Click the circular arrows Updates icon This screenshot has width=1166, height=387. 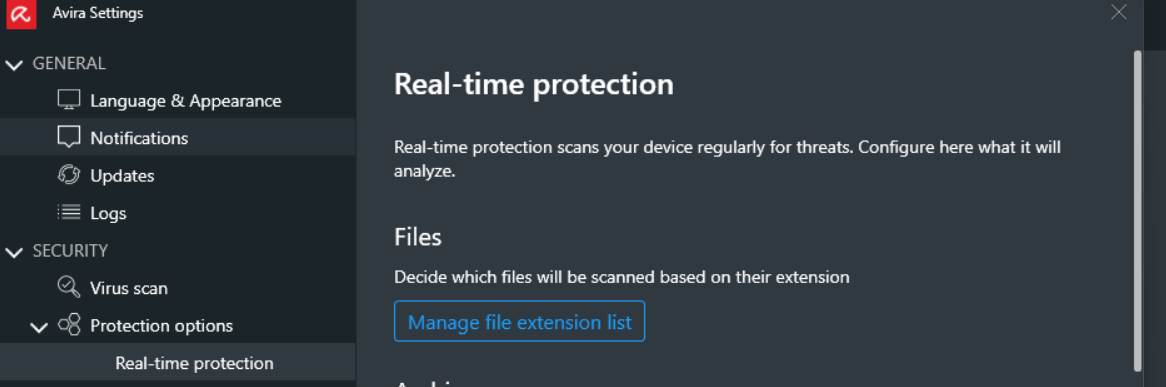(68, 175)
